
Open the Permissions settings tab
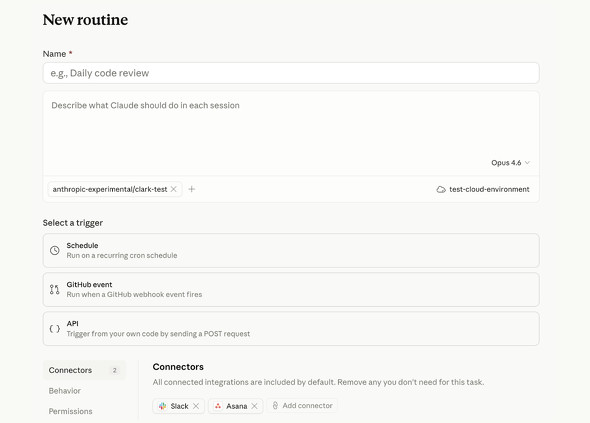pyautogui.click(x=70, y=411)
